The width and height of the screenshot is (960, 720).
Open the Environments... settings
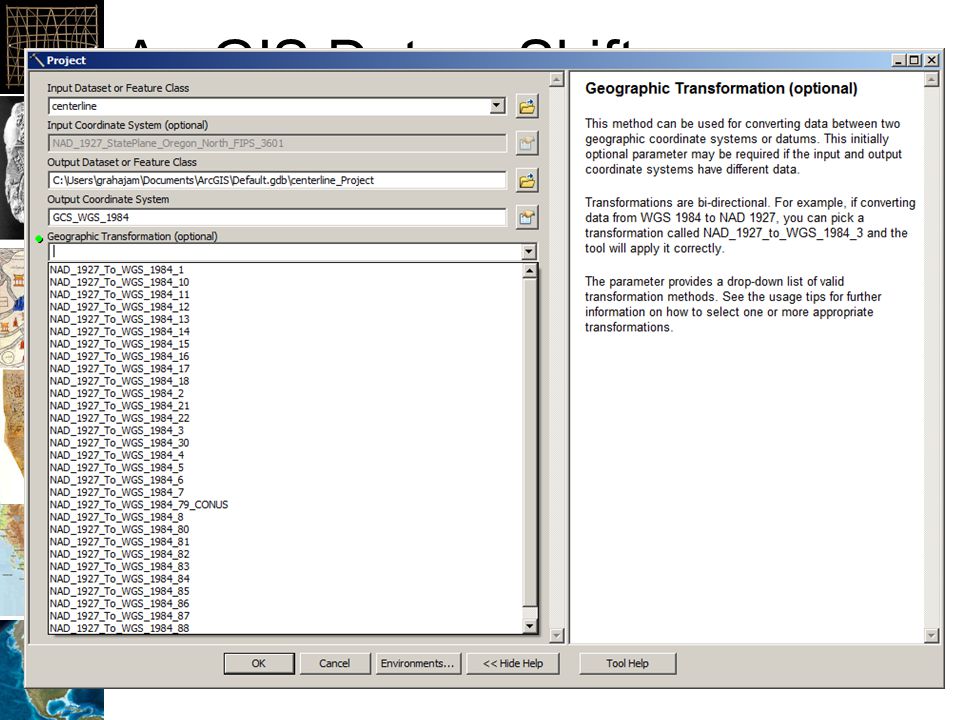[x=417, y=663]
